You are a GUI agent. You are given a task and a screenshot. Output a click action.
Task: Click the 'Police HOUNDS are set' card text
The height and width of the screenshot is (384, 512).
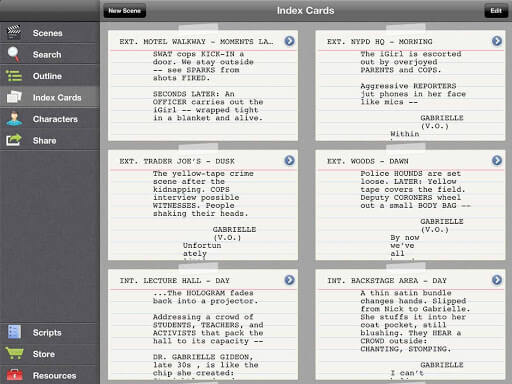pyautogui.click(x=411, y=174)
